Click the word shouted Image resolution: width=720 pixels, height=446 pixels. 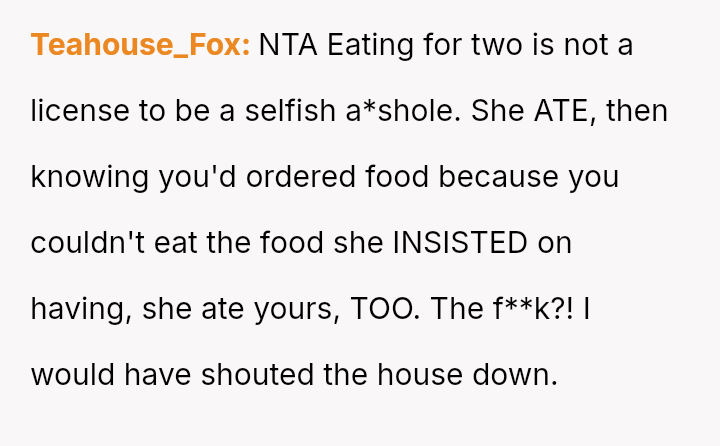(x=257, y=374)
